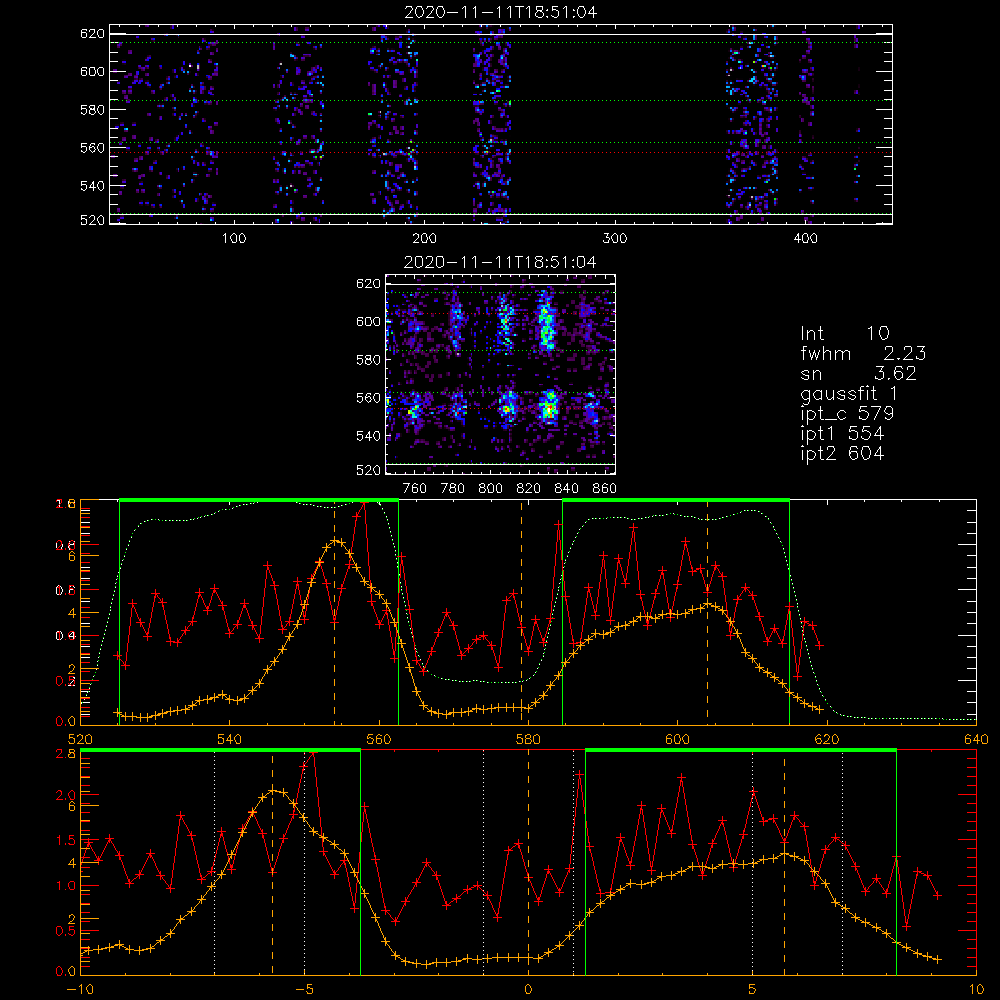Click red y-axis label 0.5 on bottom plot
Viewport: 1000px width, 1000px height.
66,931
